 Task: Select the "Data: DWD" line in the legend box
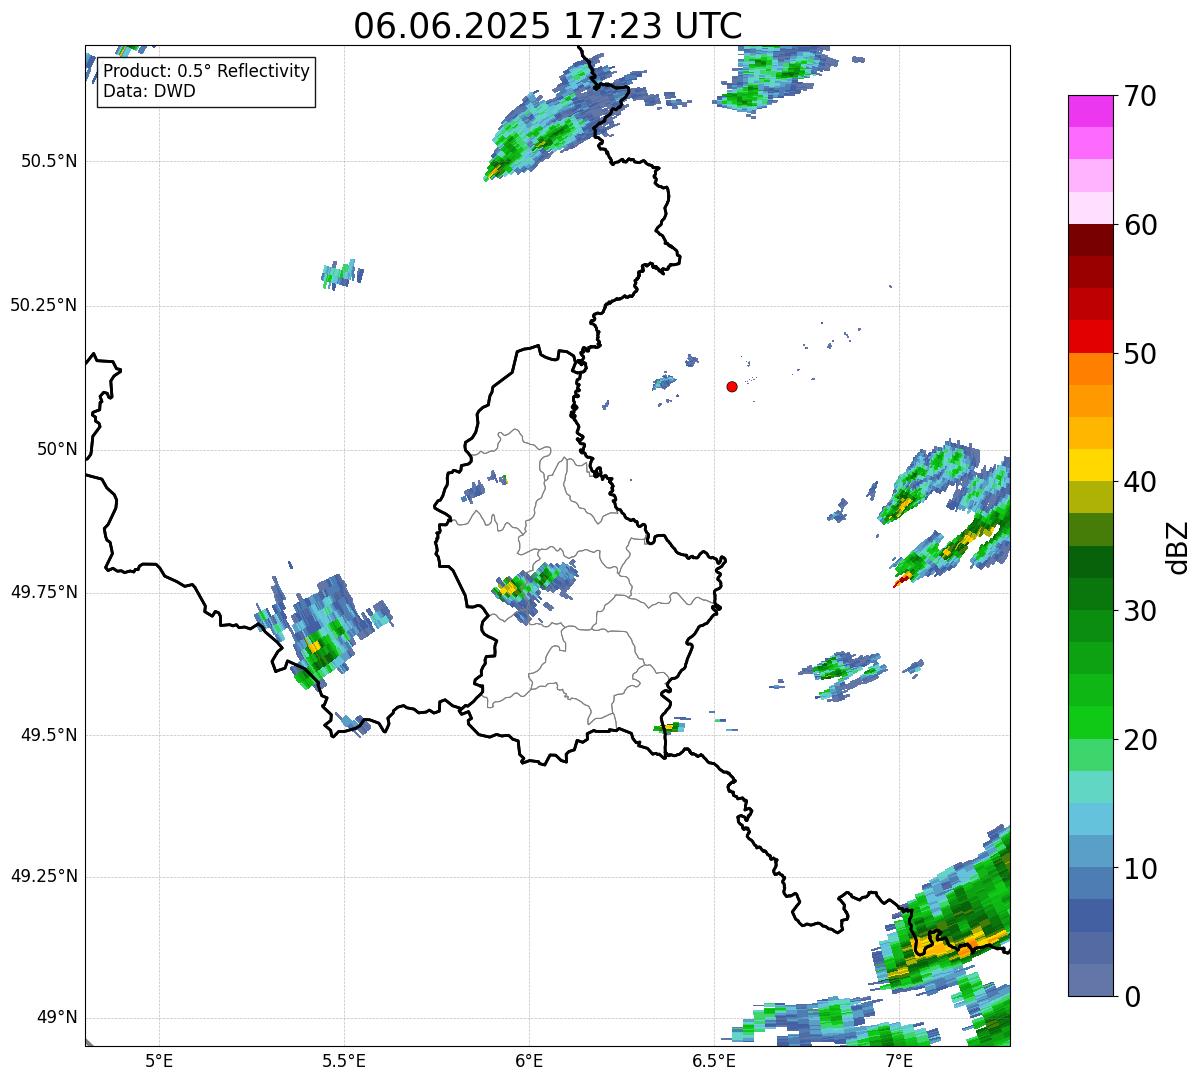149,91
